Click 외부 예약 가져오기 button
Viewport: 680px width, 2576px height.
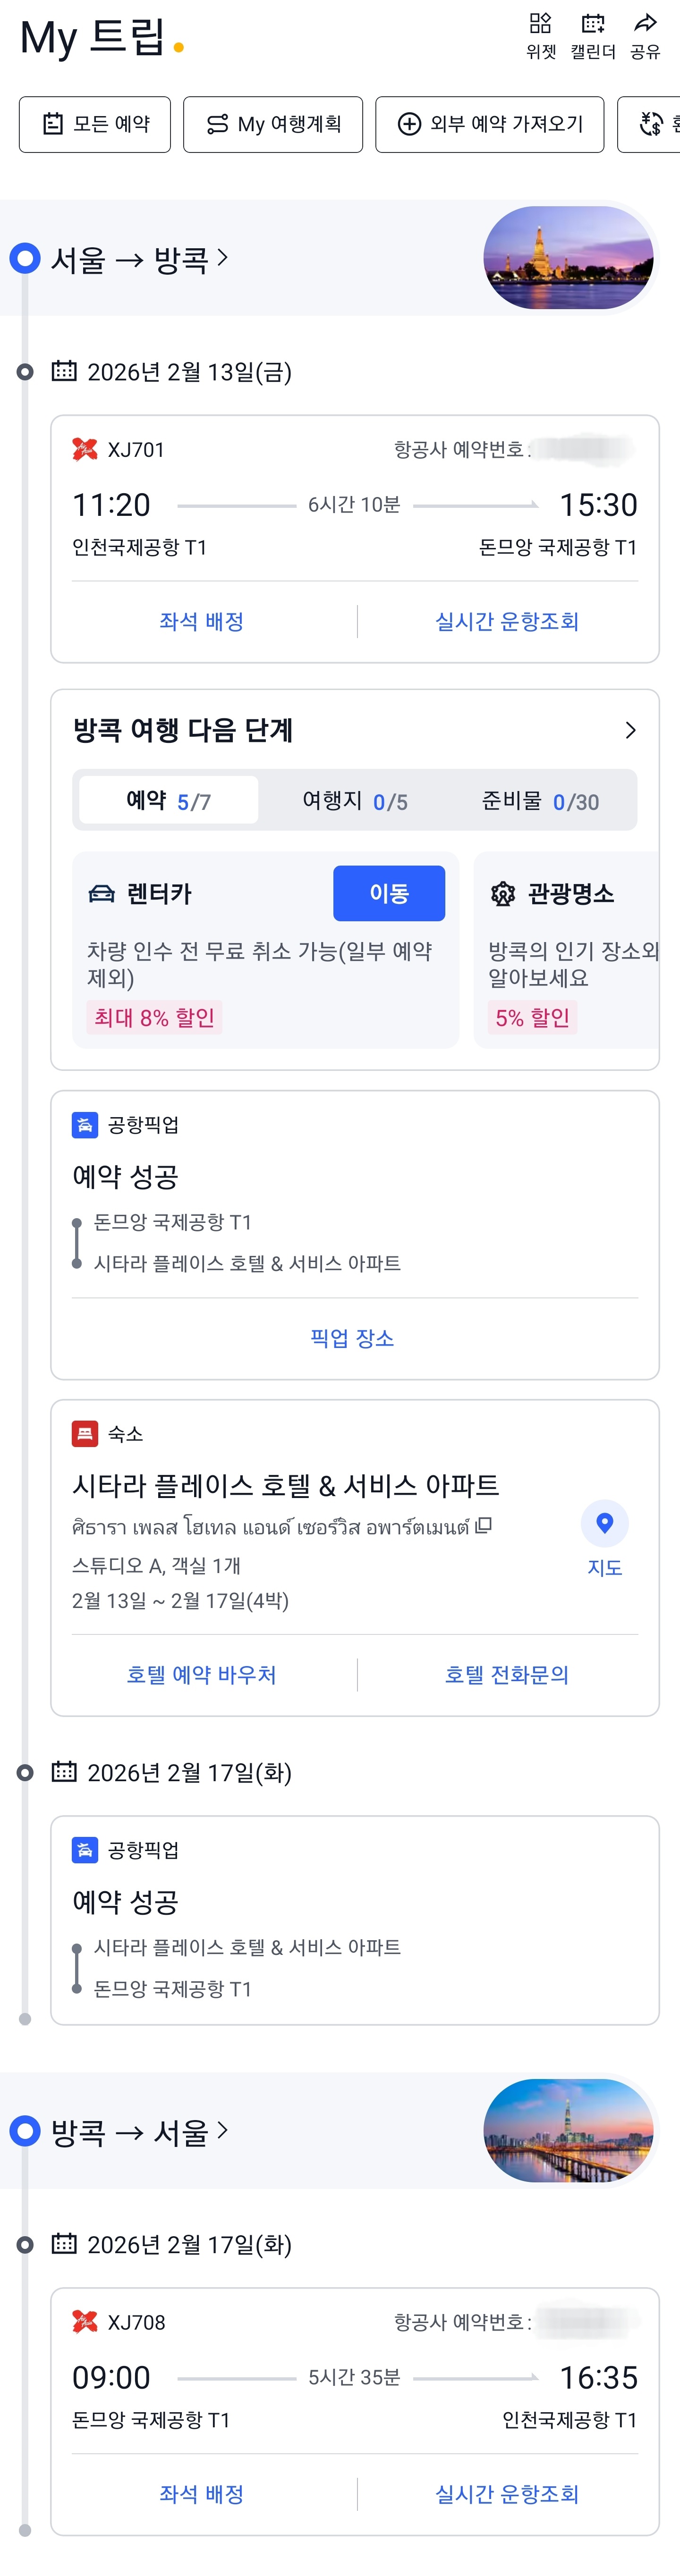pyautogui.click(x=489, y=124)
